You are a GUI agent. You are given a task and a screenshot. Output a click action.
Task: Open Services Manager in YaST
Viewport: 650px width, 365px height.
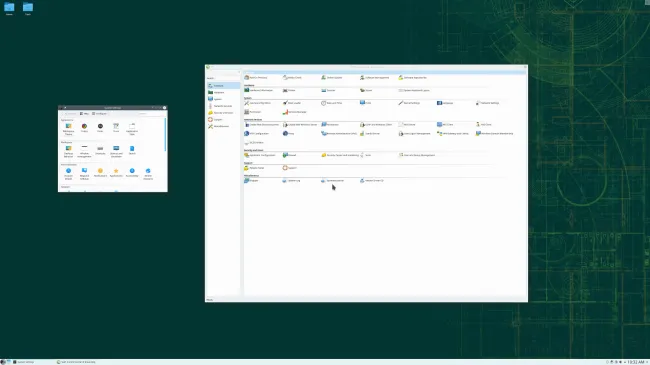click(x=295, y=112)
